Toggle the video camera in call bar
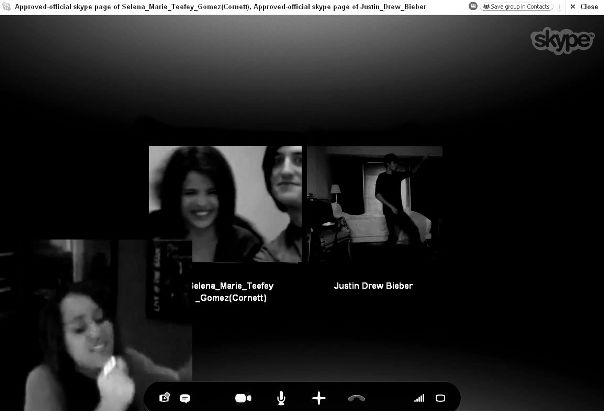604x411 pixels. tap(243, 398)
